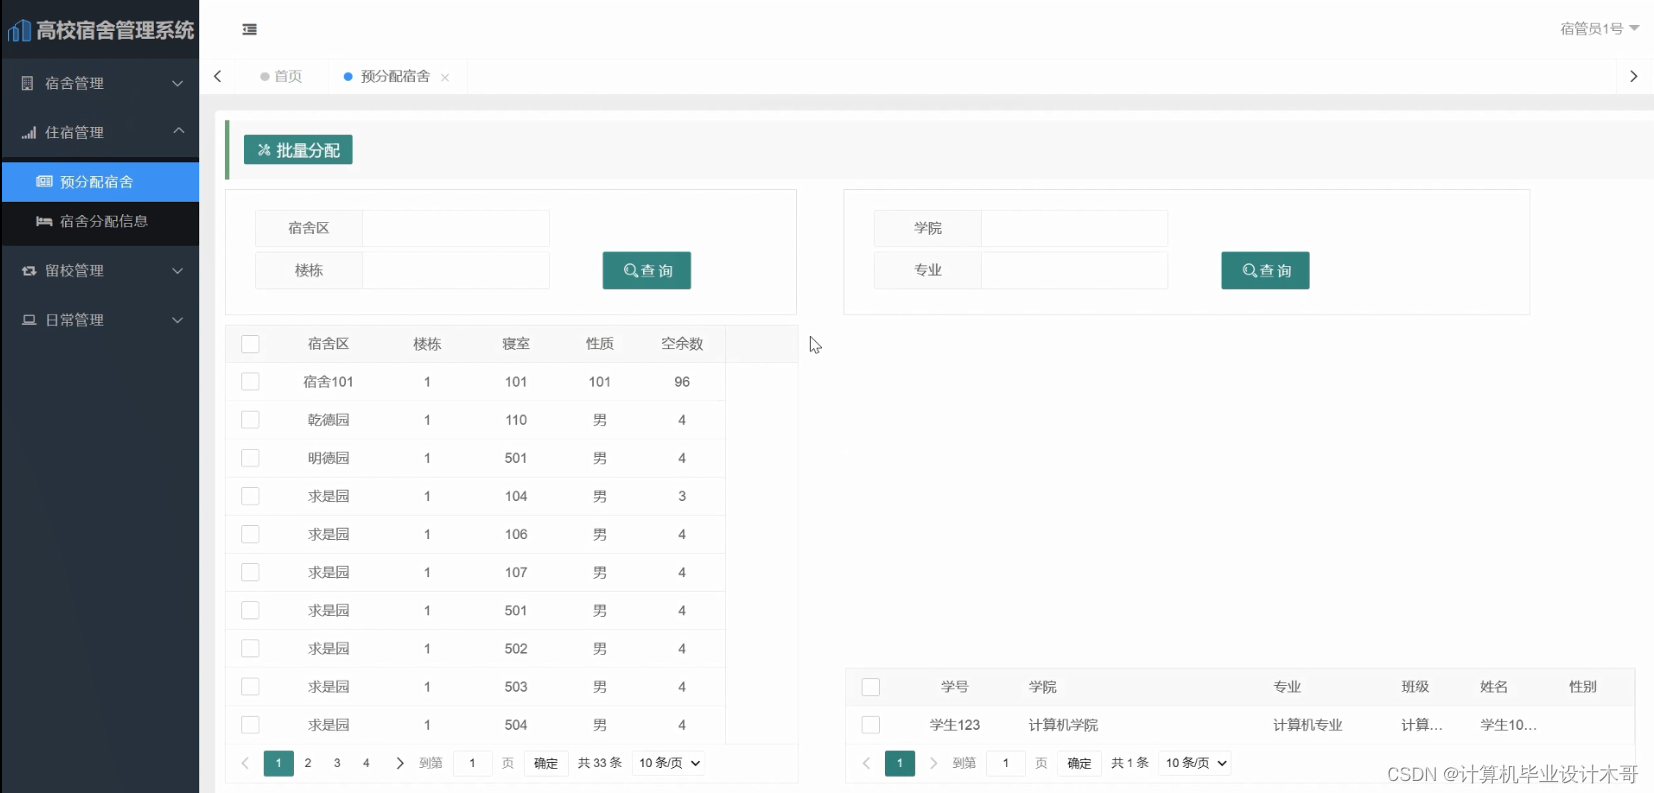Go to page 2 of dormitory table
This screenshot has width=1654, height=793.
[308, 763]
